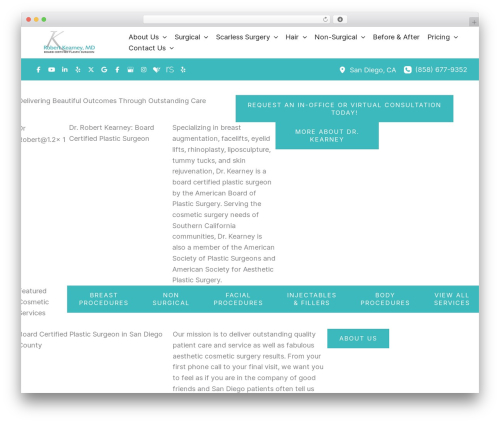Click the square icon beside the heart icon
Screen dimensions: 500x423
144,70
